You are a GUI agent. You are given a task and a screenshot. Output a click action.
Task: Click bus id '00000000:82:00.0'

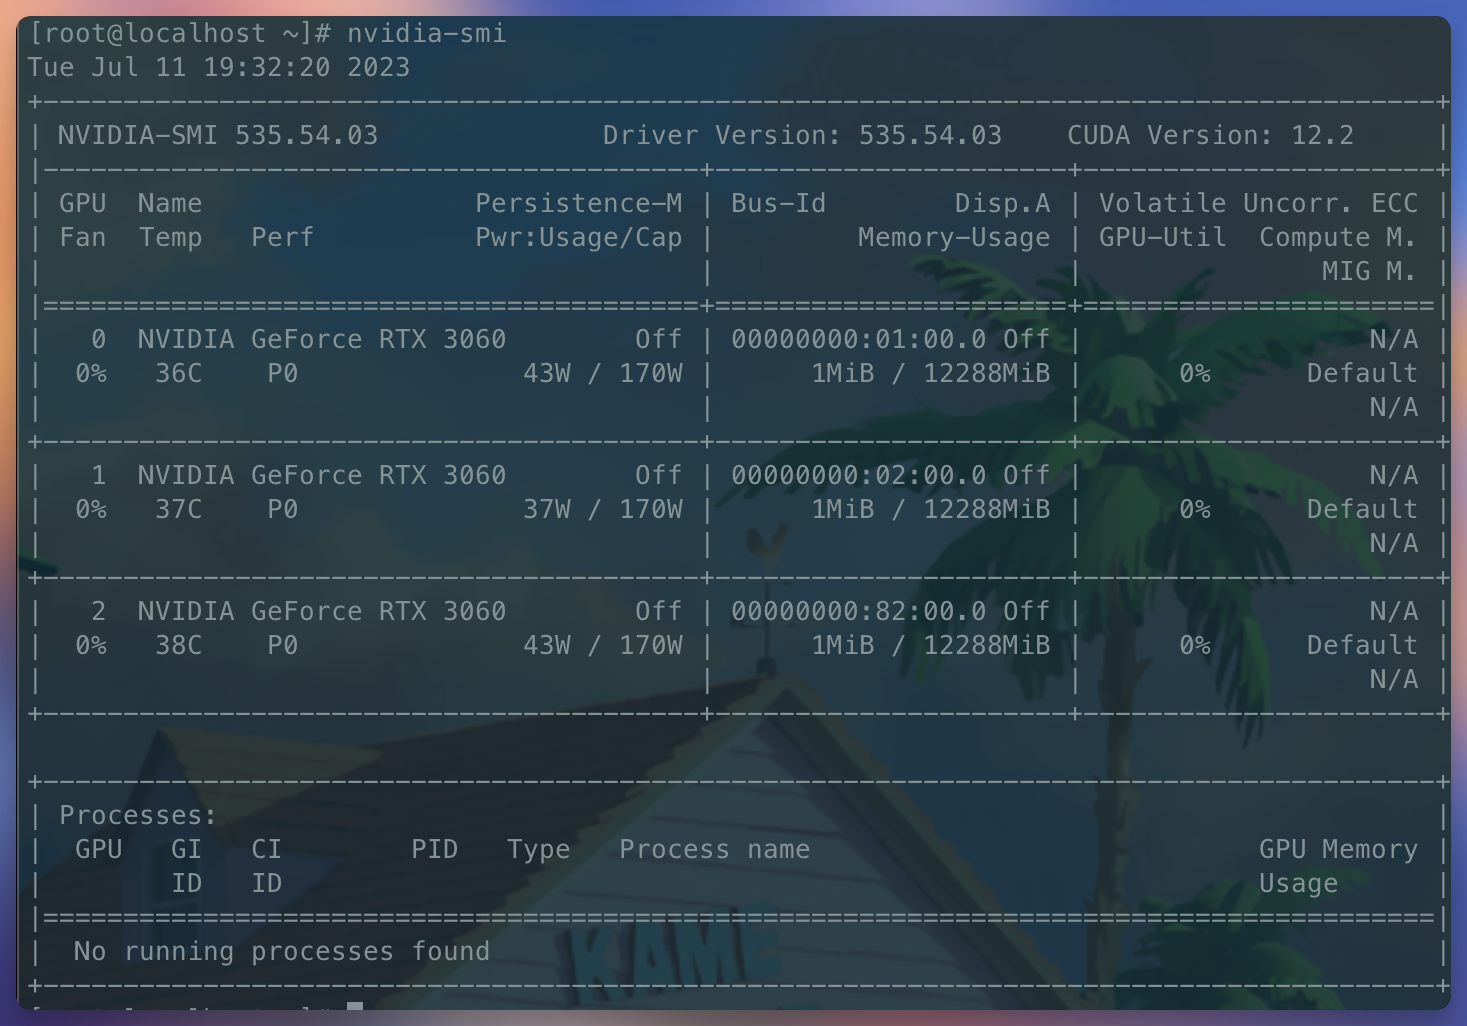(x=859, y=611)
